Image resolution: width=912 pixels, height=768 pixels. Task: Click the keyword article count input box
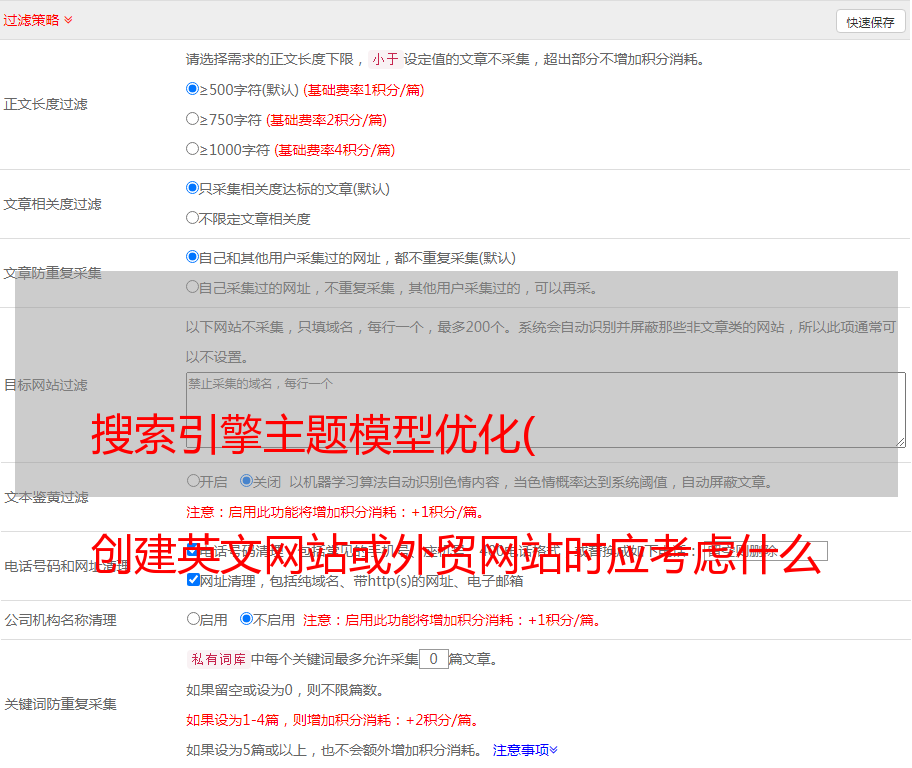pyautogui.click(x=433, y=659)
